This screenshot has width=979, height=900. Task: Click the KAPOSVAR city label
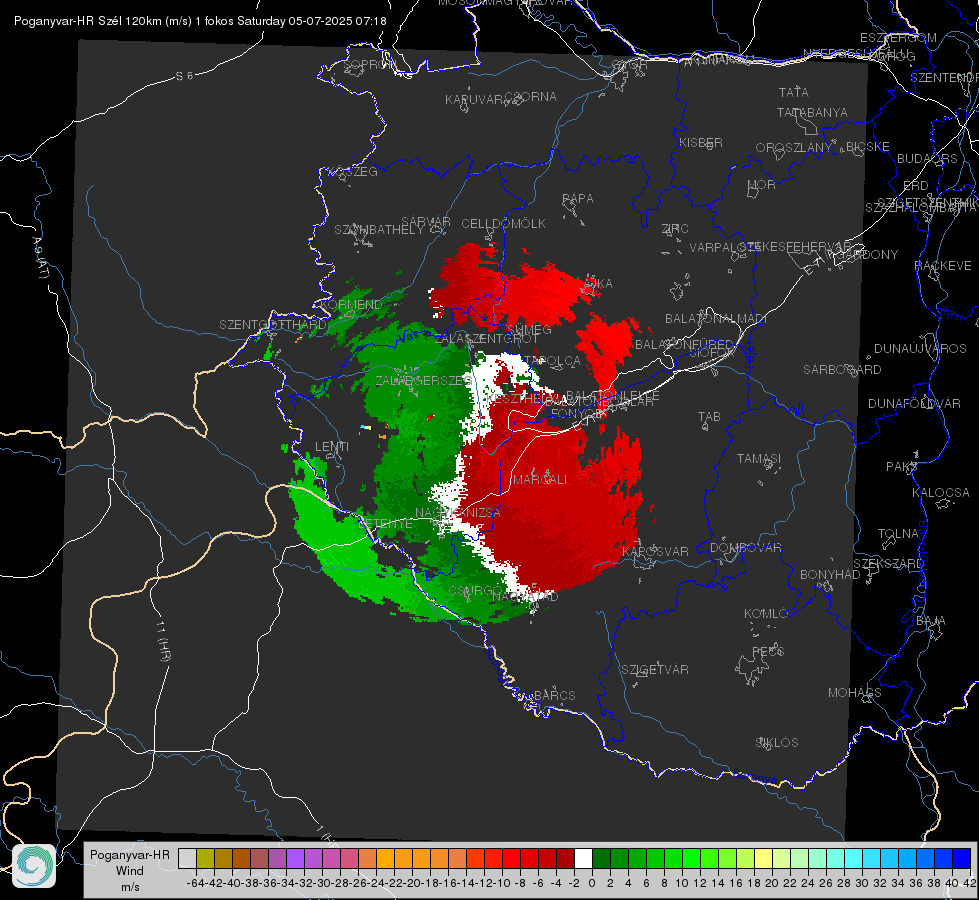pyautogui.click(x=656, y=551)
